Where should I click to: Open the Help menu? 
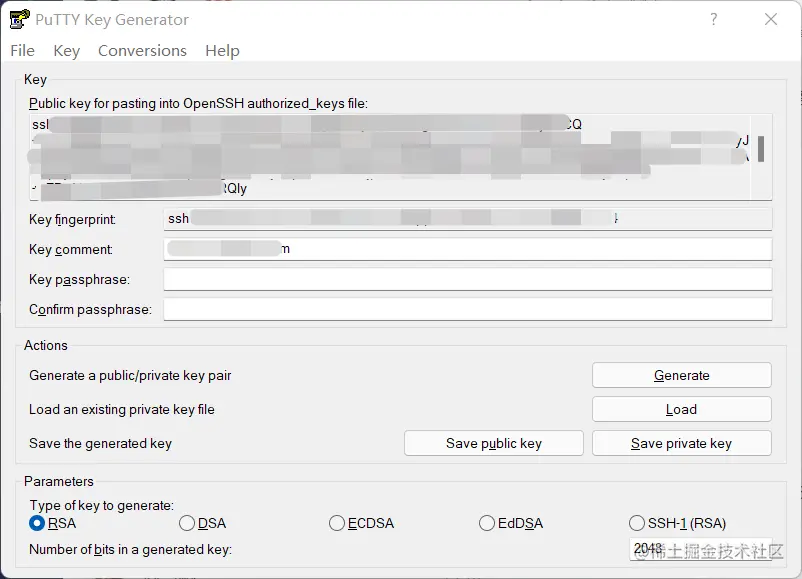(222, 51)
